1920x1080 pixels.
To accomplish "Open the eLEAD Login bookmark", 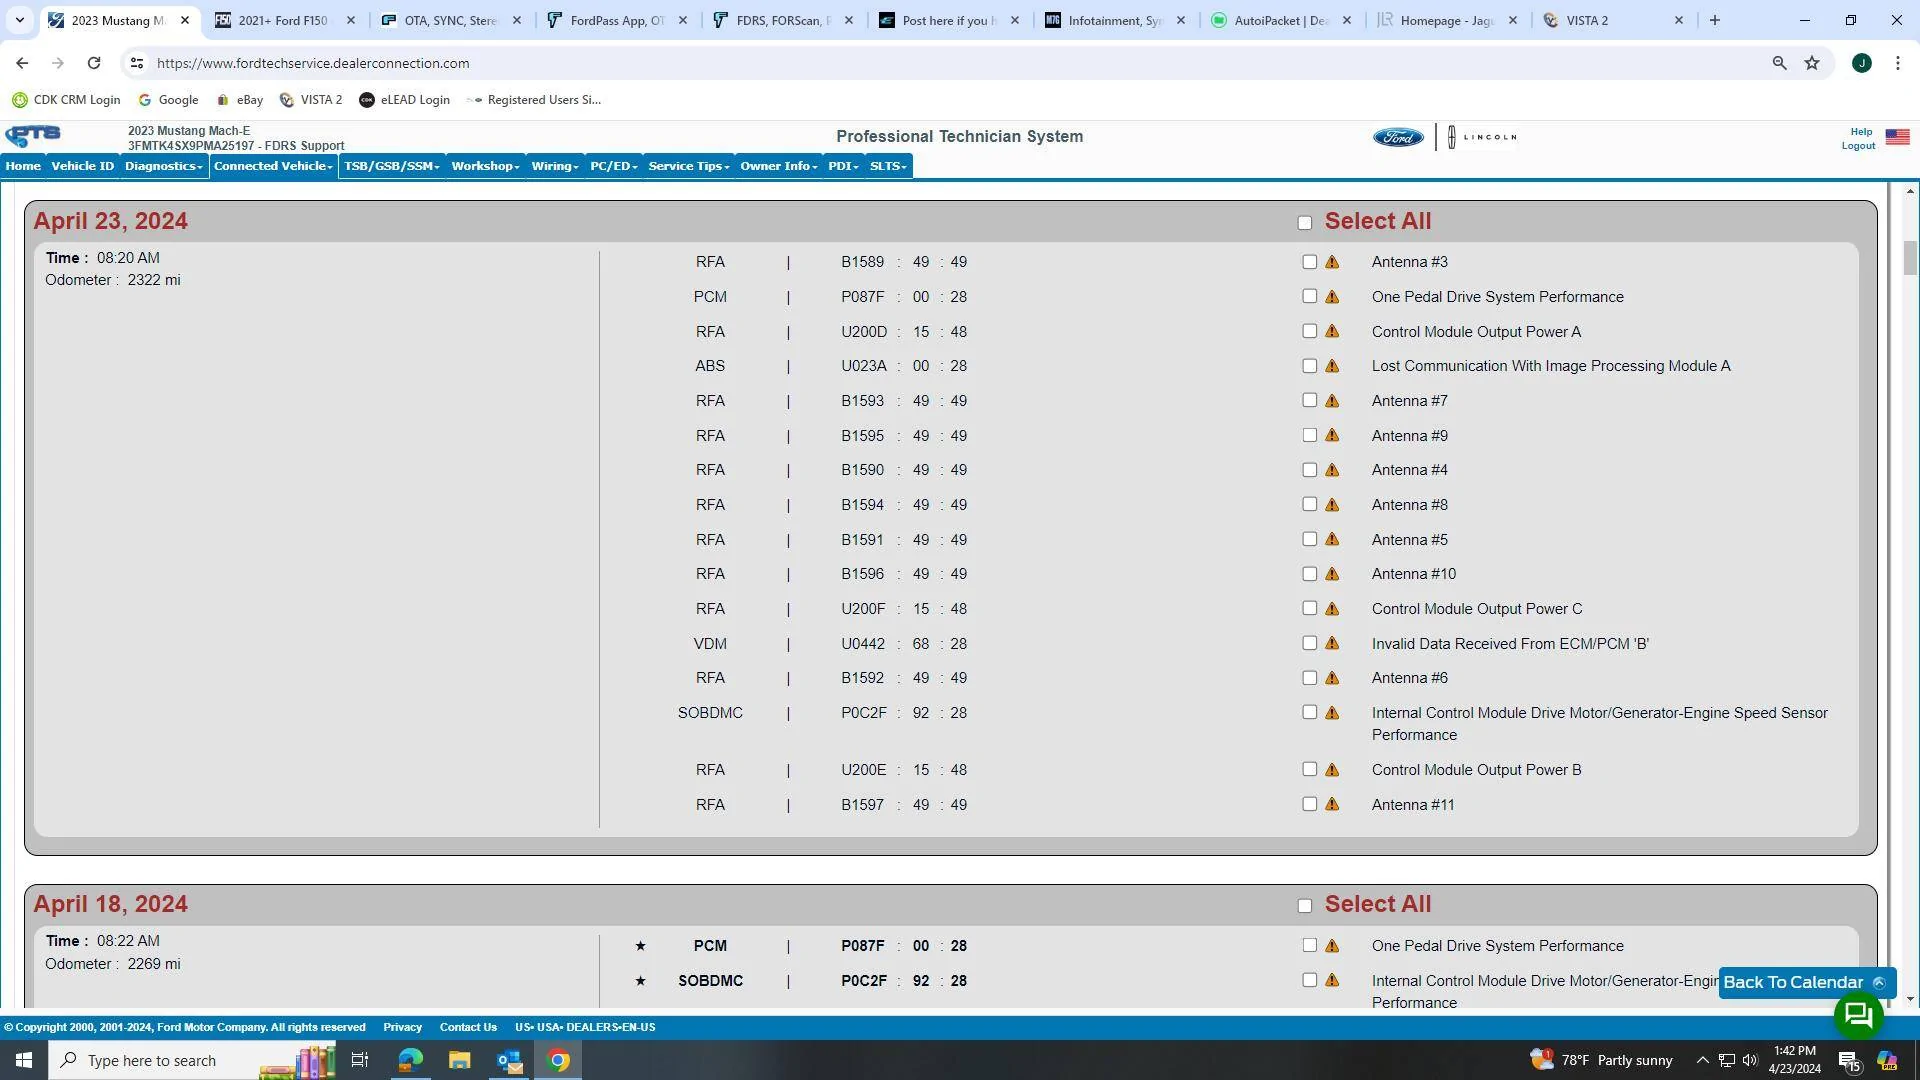I will pos(405,100).
